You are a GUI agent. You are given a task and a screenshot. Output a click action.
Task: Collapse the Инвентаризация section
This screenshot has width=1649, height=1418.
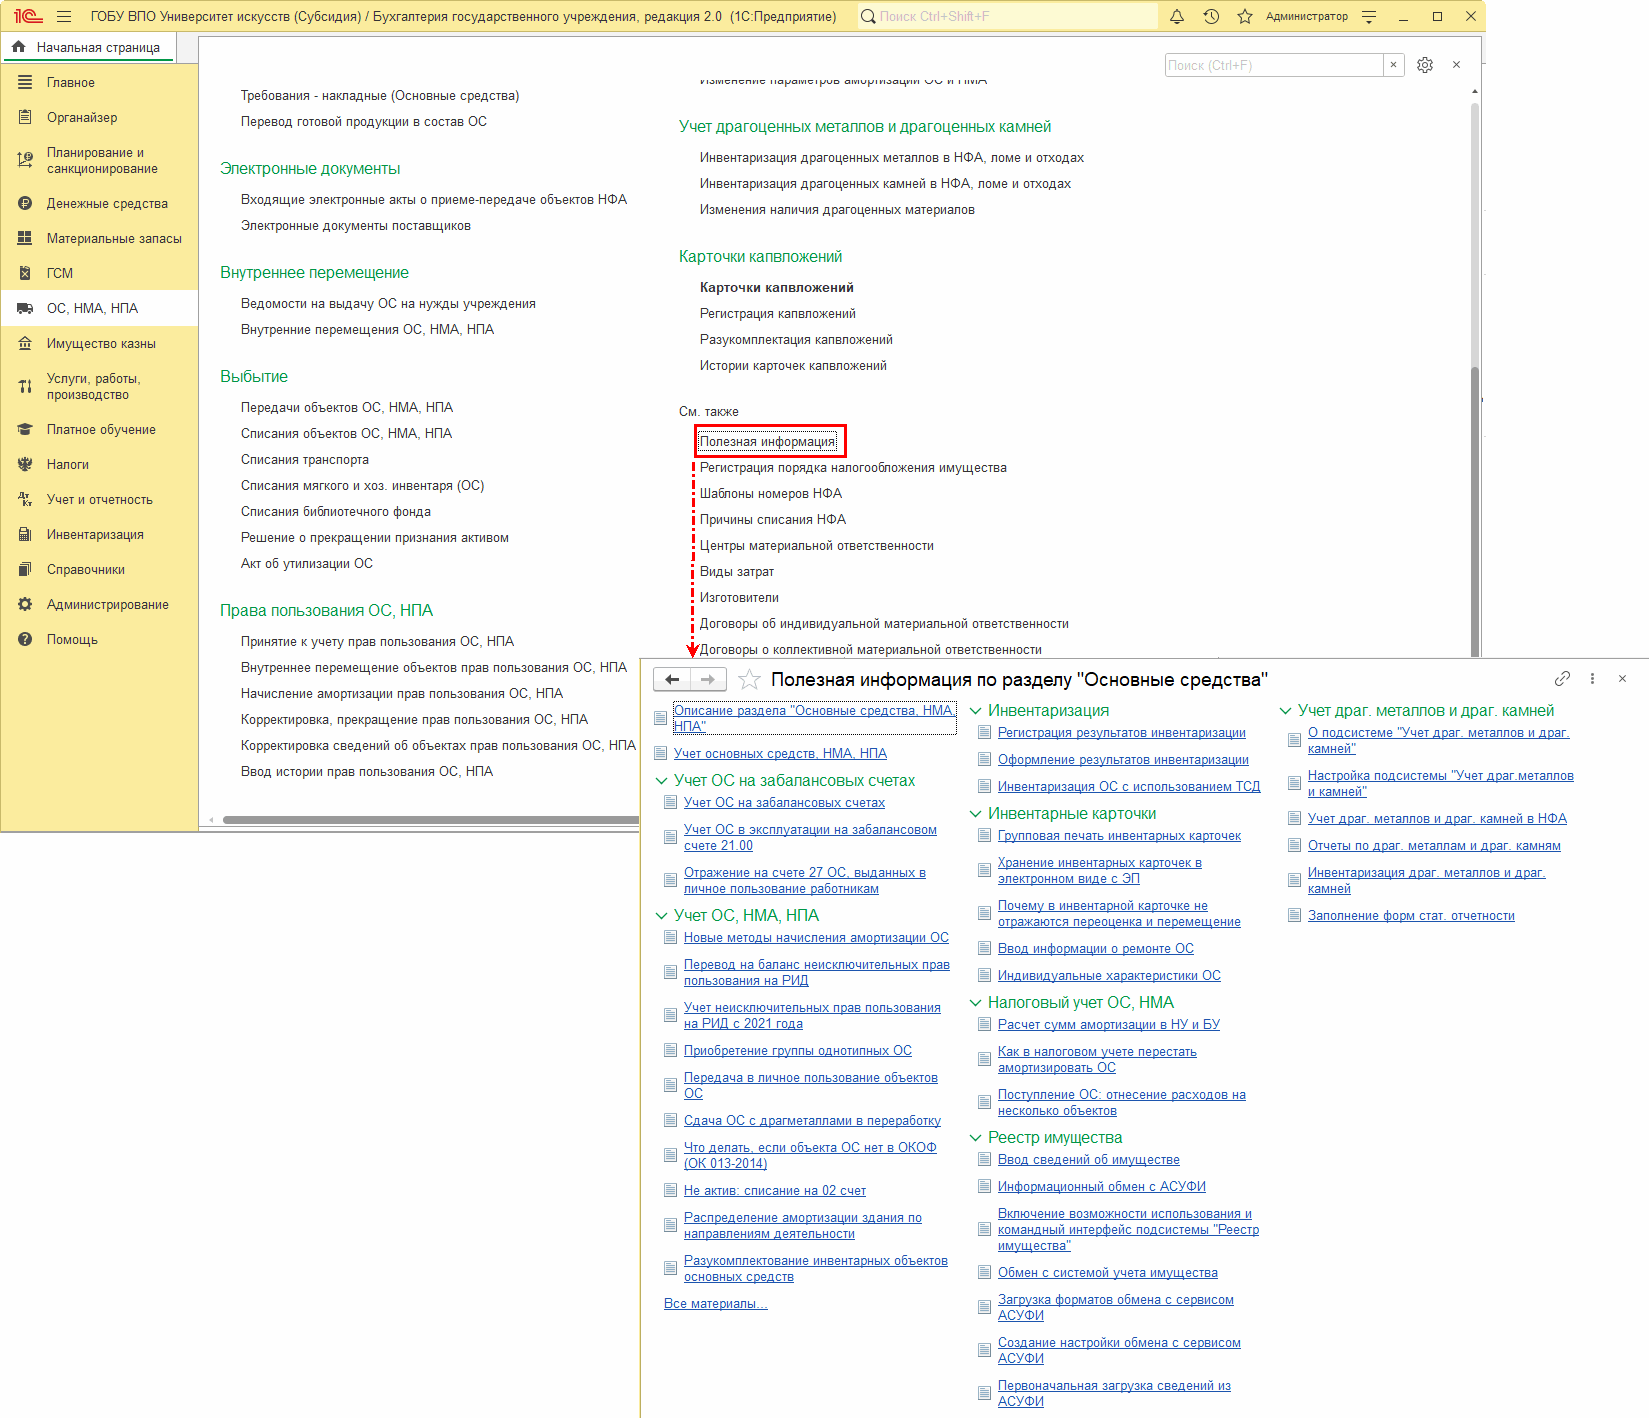(x=976, y=711)
